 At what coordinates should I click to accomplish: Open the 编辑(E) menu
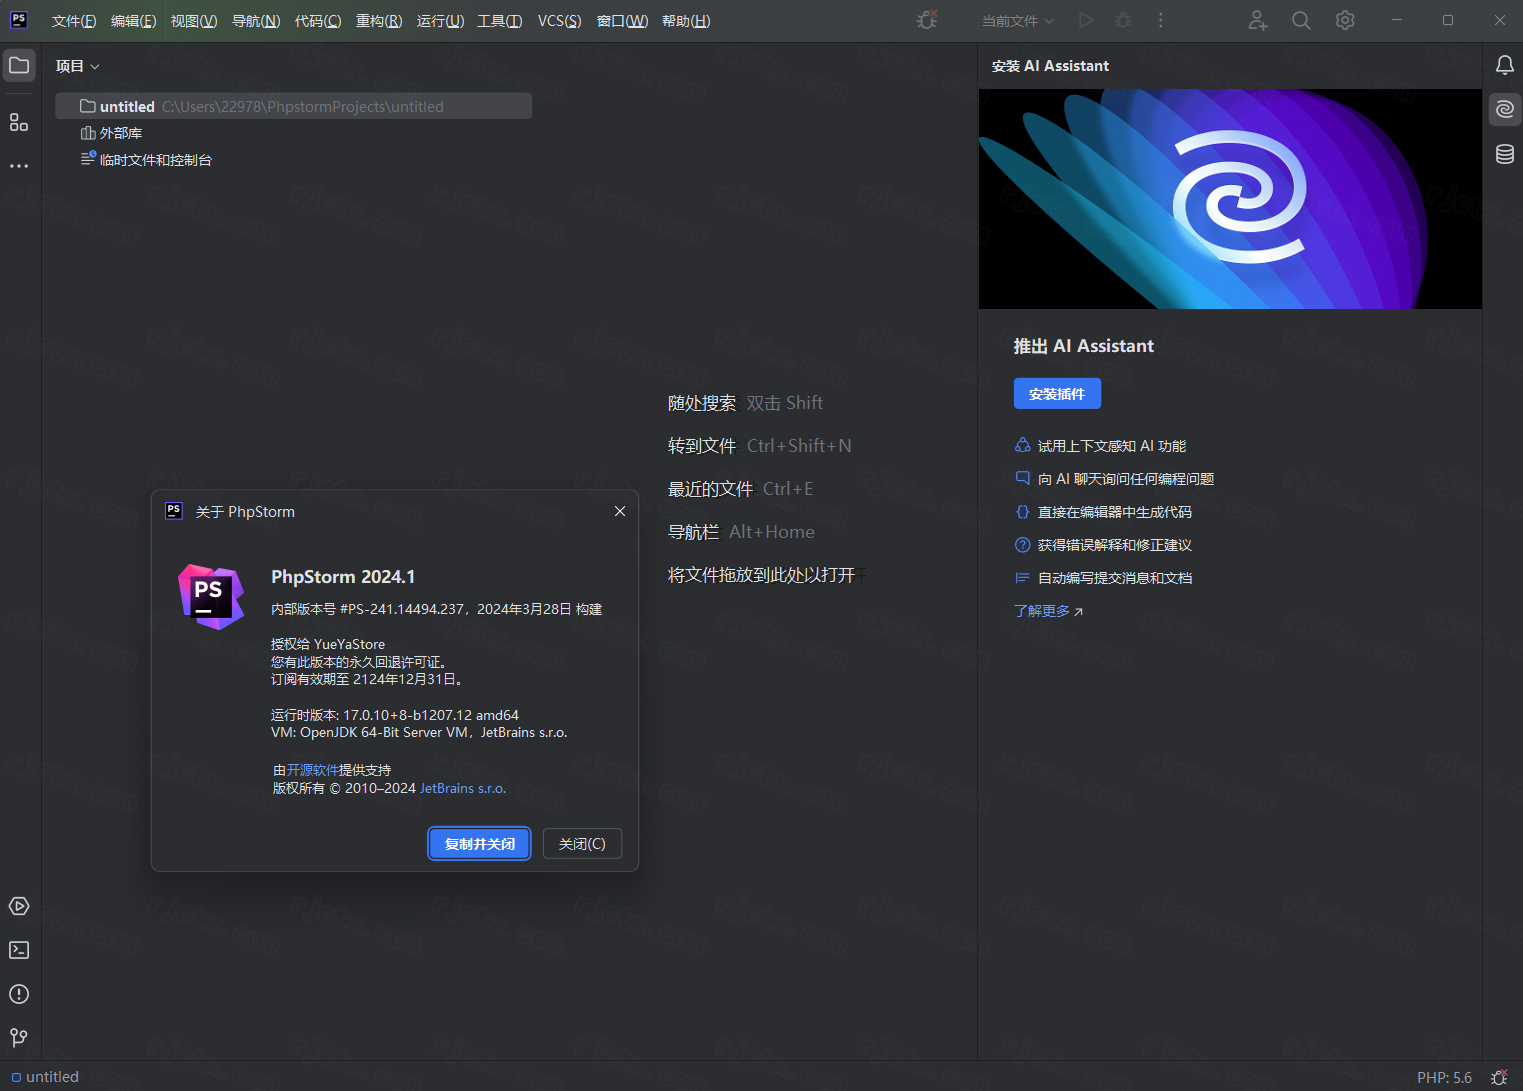(134, 21)
